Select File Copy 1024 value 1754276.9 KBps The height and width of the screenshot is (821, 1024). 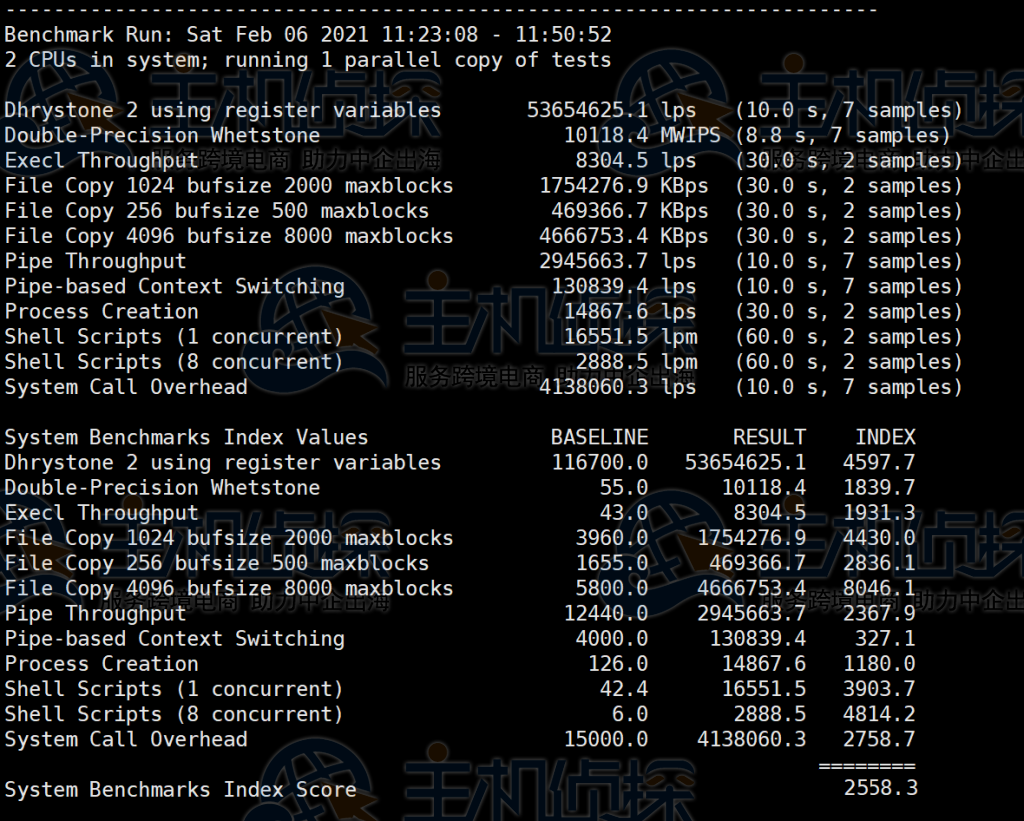[624, 186]
